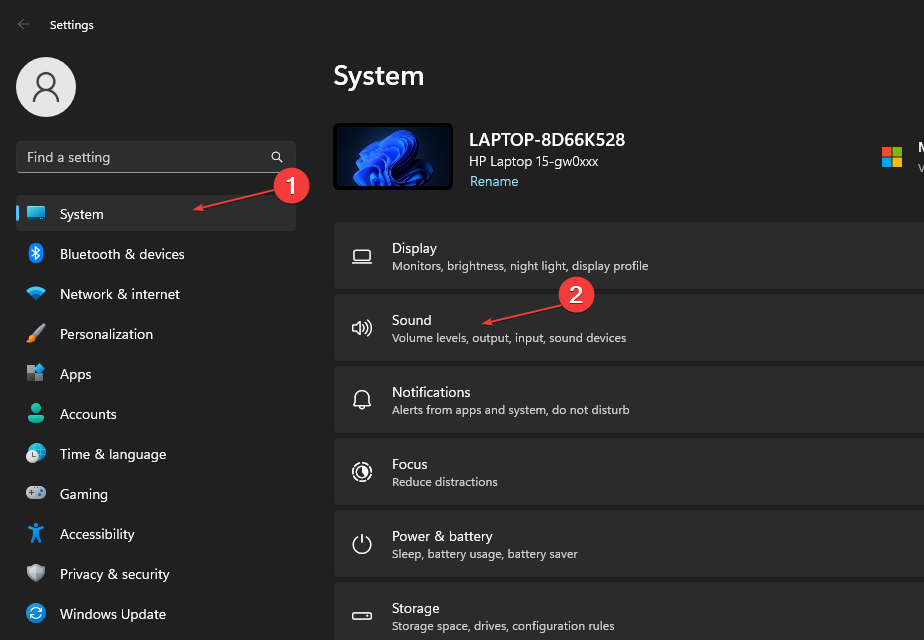Click the Focus icon
The height and width of the screenshot is (640, 924).
coord(362,471)
